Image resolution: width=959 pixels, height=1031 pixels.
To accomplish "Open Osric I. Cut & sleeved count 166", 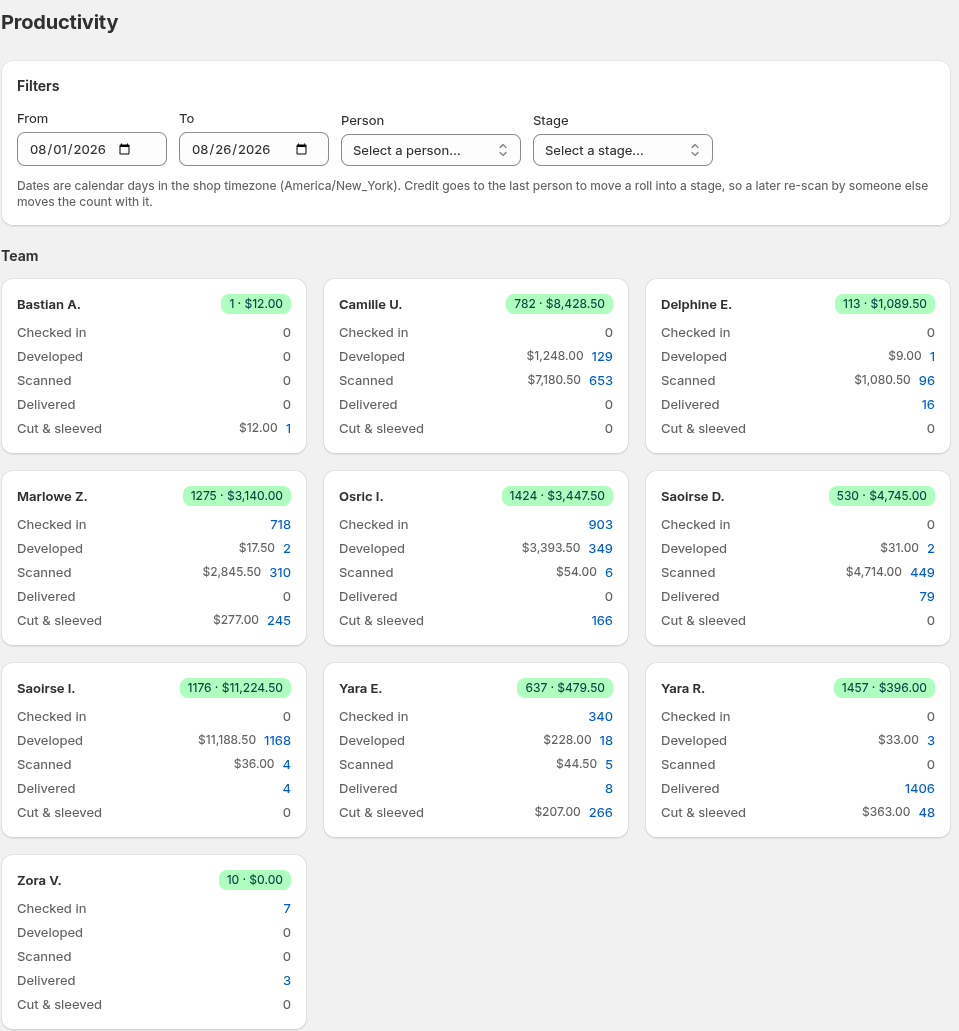I will [602, 620].
